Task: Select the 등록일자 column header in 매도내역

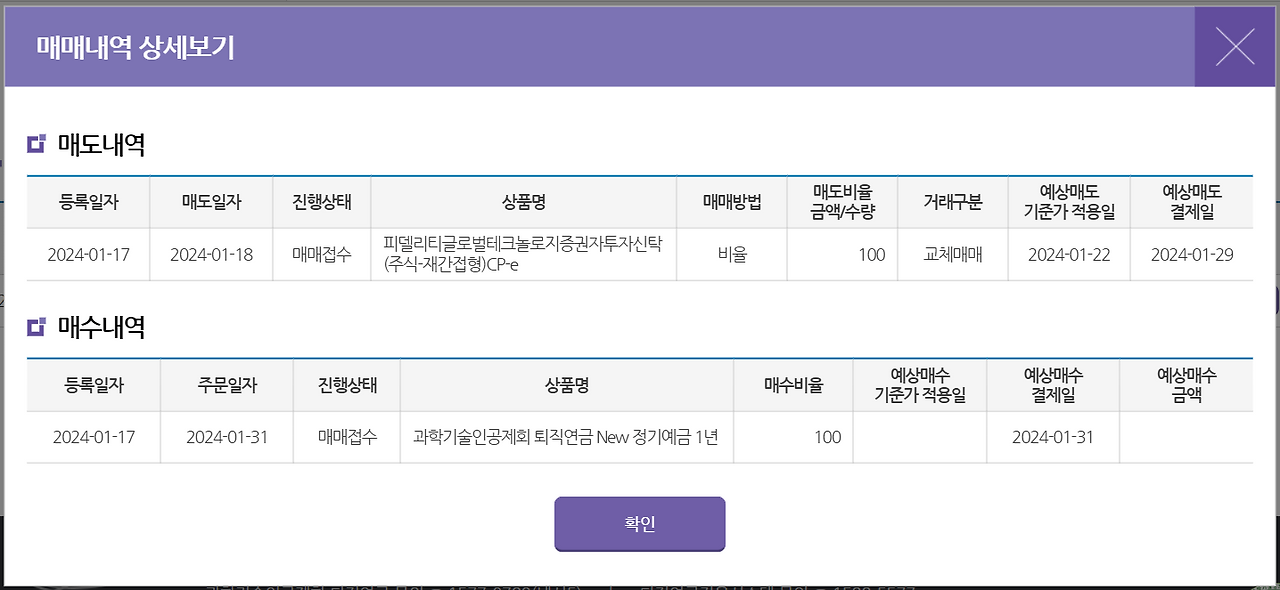Action: click(x=88, y=201)
